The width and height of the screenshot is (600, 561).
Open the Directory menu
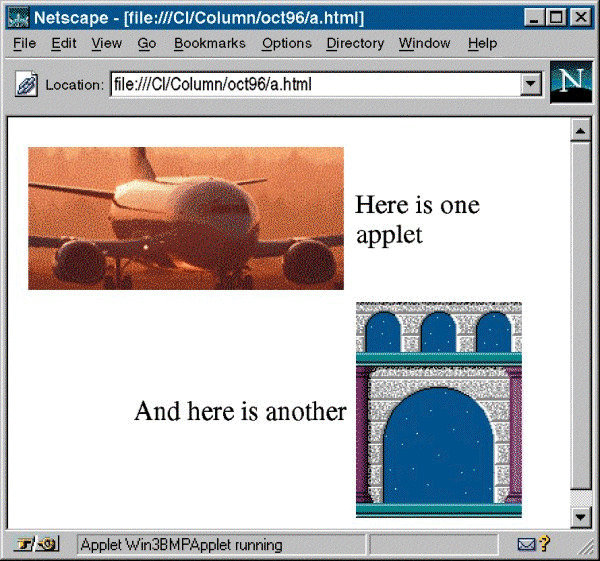[355, 44]
